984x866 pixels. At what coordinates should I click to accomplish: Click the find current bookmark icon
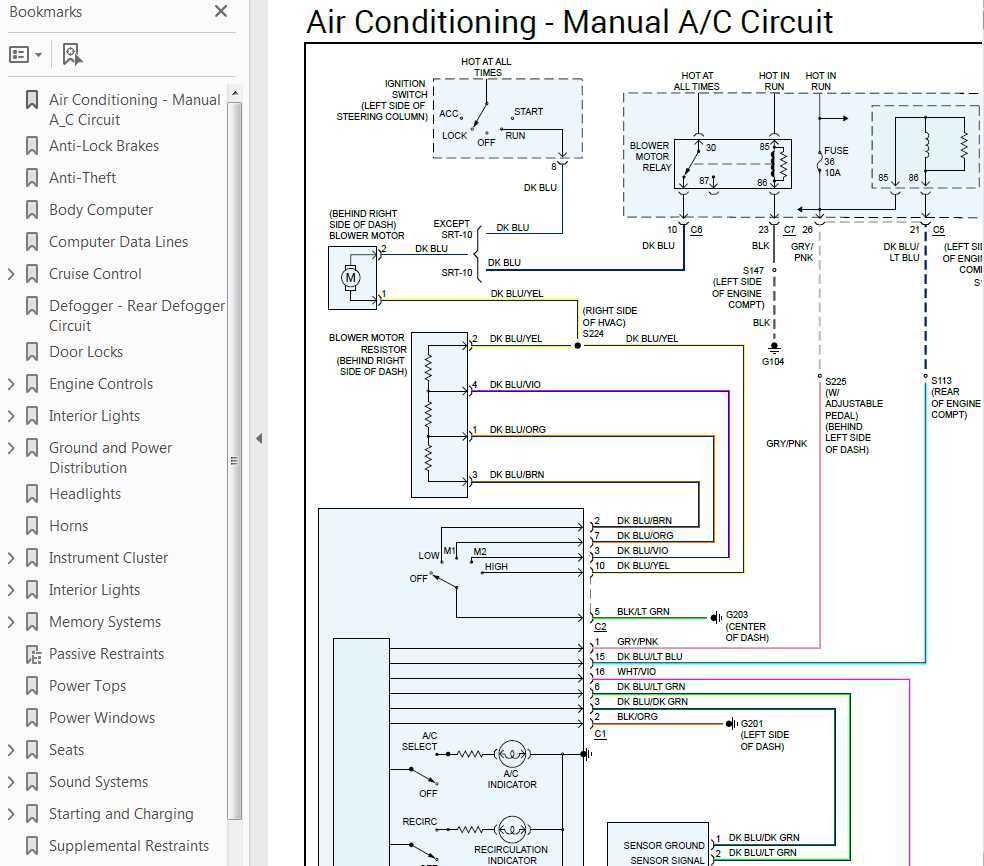[x=72, y=55]
